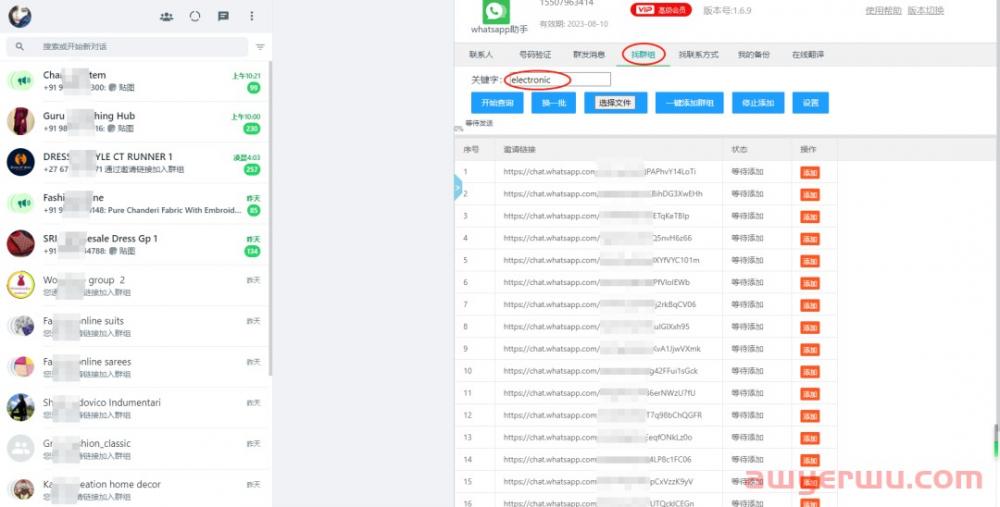
Task: Open the 设置 settings button
Action: pyautogui.click(x=811, y=103)
